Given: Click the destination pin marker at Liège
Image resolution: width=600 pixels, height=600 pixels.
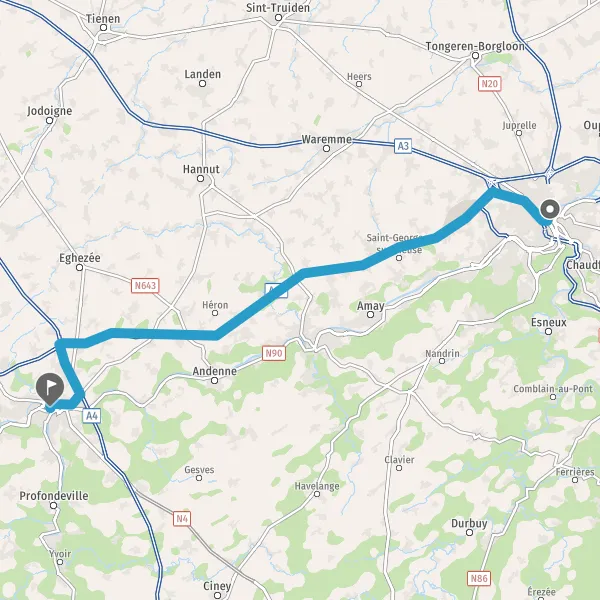Looking at the screenshot, I should click(x=550, y=209).
